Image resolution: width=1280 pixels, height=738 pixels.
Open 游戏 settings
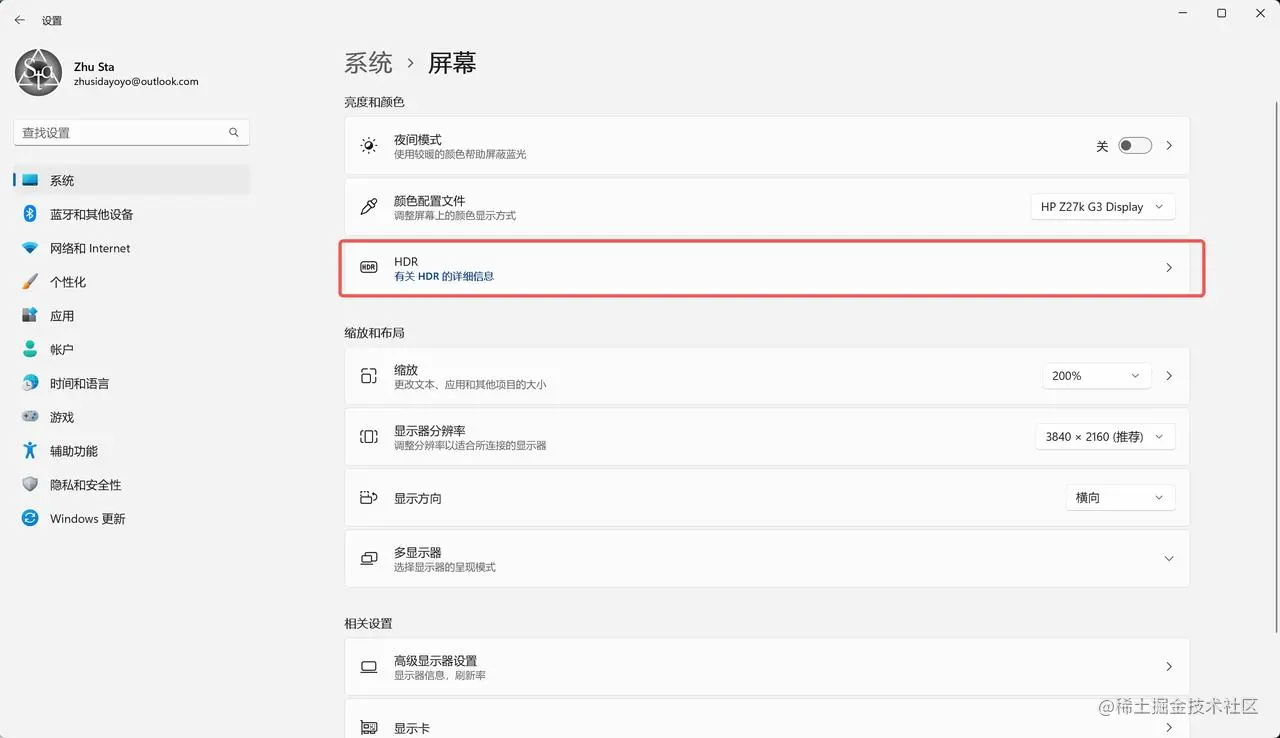(x=62, y=417)
